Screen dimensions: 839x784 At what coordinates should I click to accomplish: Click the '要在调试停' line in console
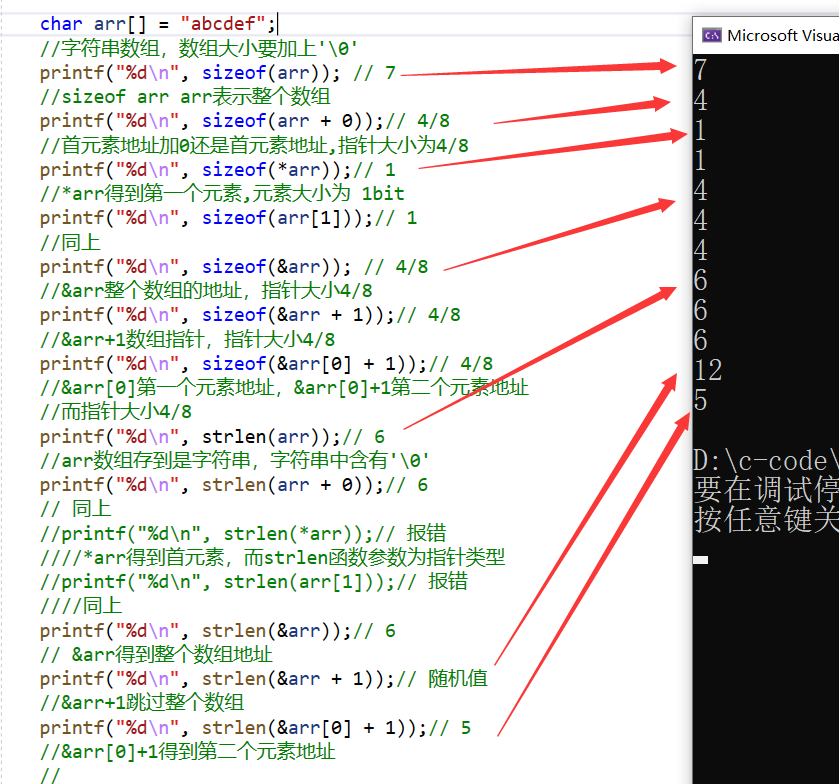click(766, 490)
